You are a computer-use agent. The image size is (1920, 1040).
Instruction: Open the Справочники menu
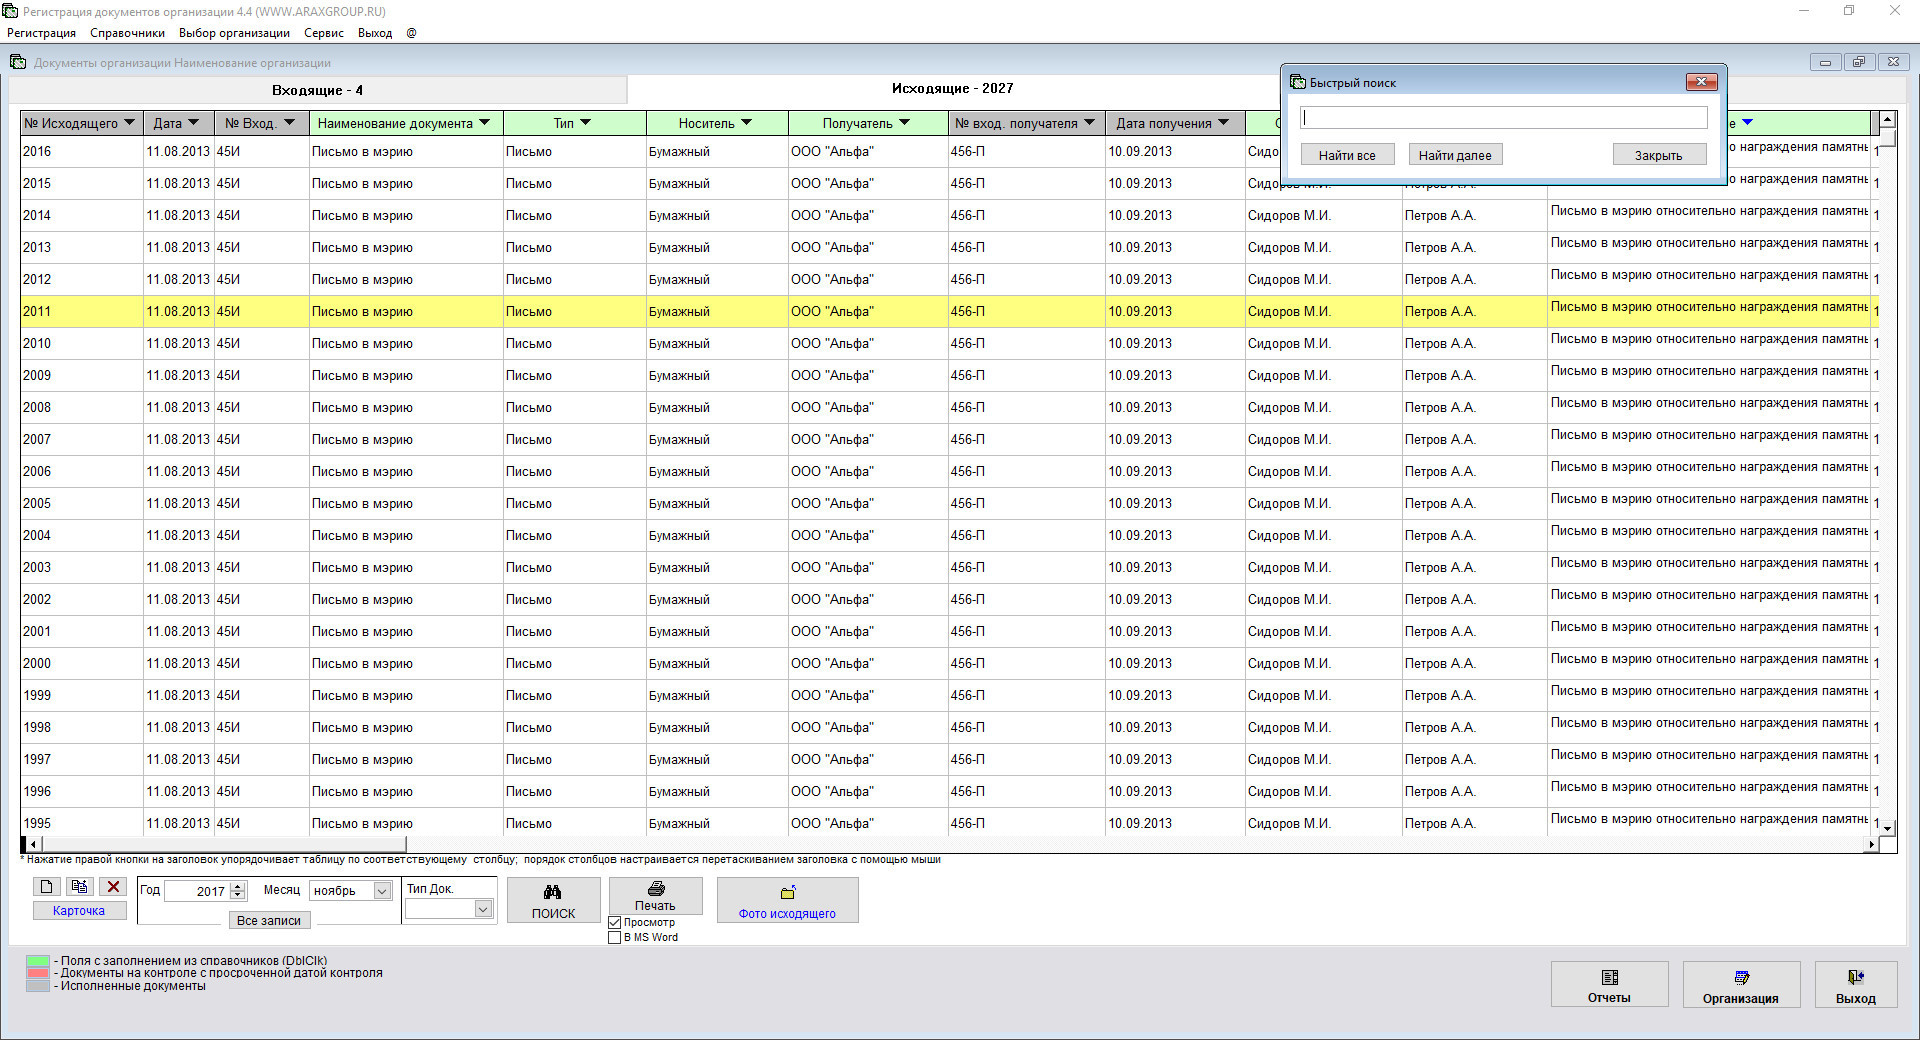click(x=128, y=33)
